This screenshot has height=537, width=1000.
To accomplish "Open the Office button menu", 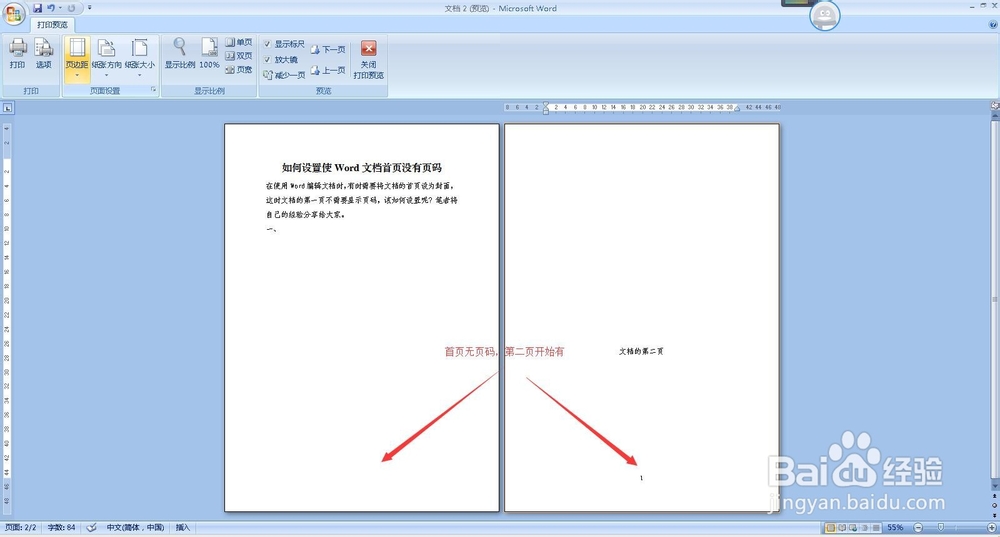I will (x=13, y=13).
